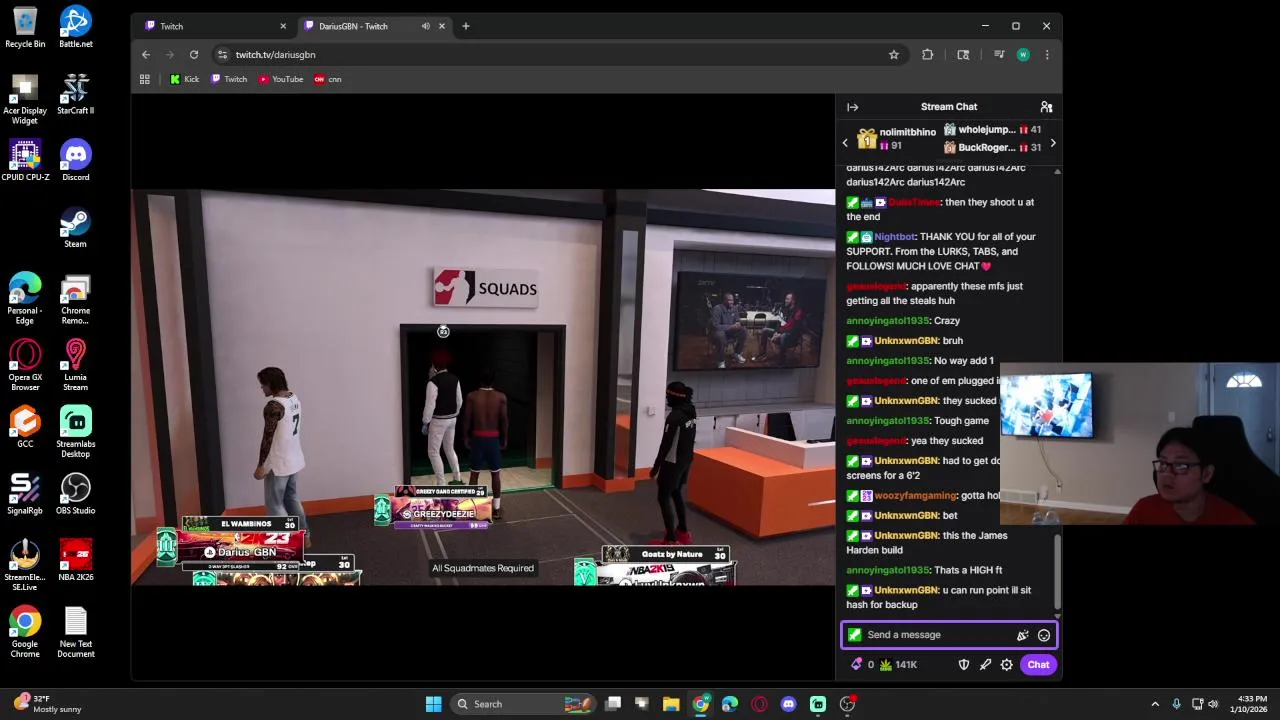The height and width of the screenshot is (720, 1280).
Task: Open the emote picker in chat
Action: 1044,635
